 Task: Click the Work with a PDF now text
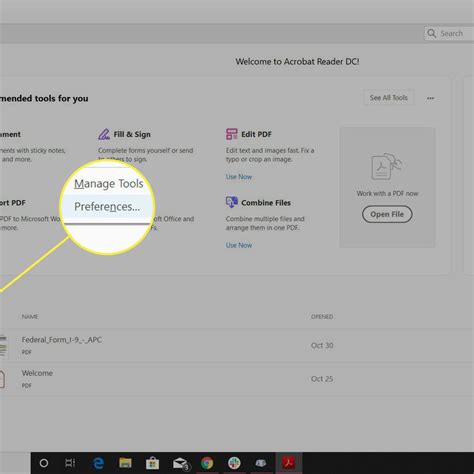(x=387, y=193)
